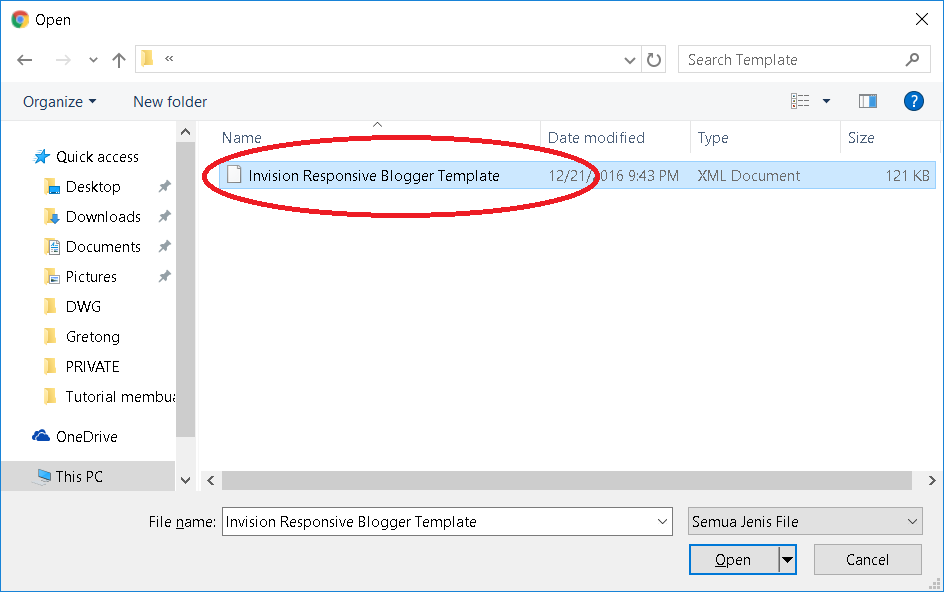Open Pictures in the sidebar
944x598 pixels.
click(x=91, y=277)
